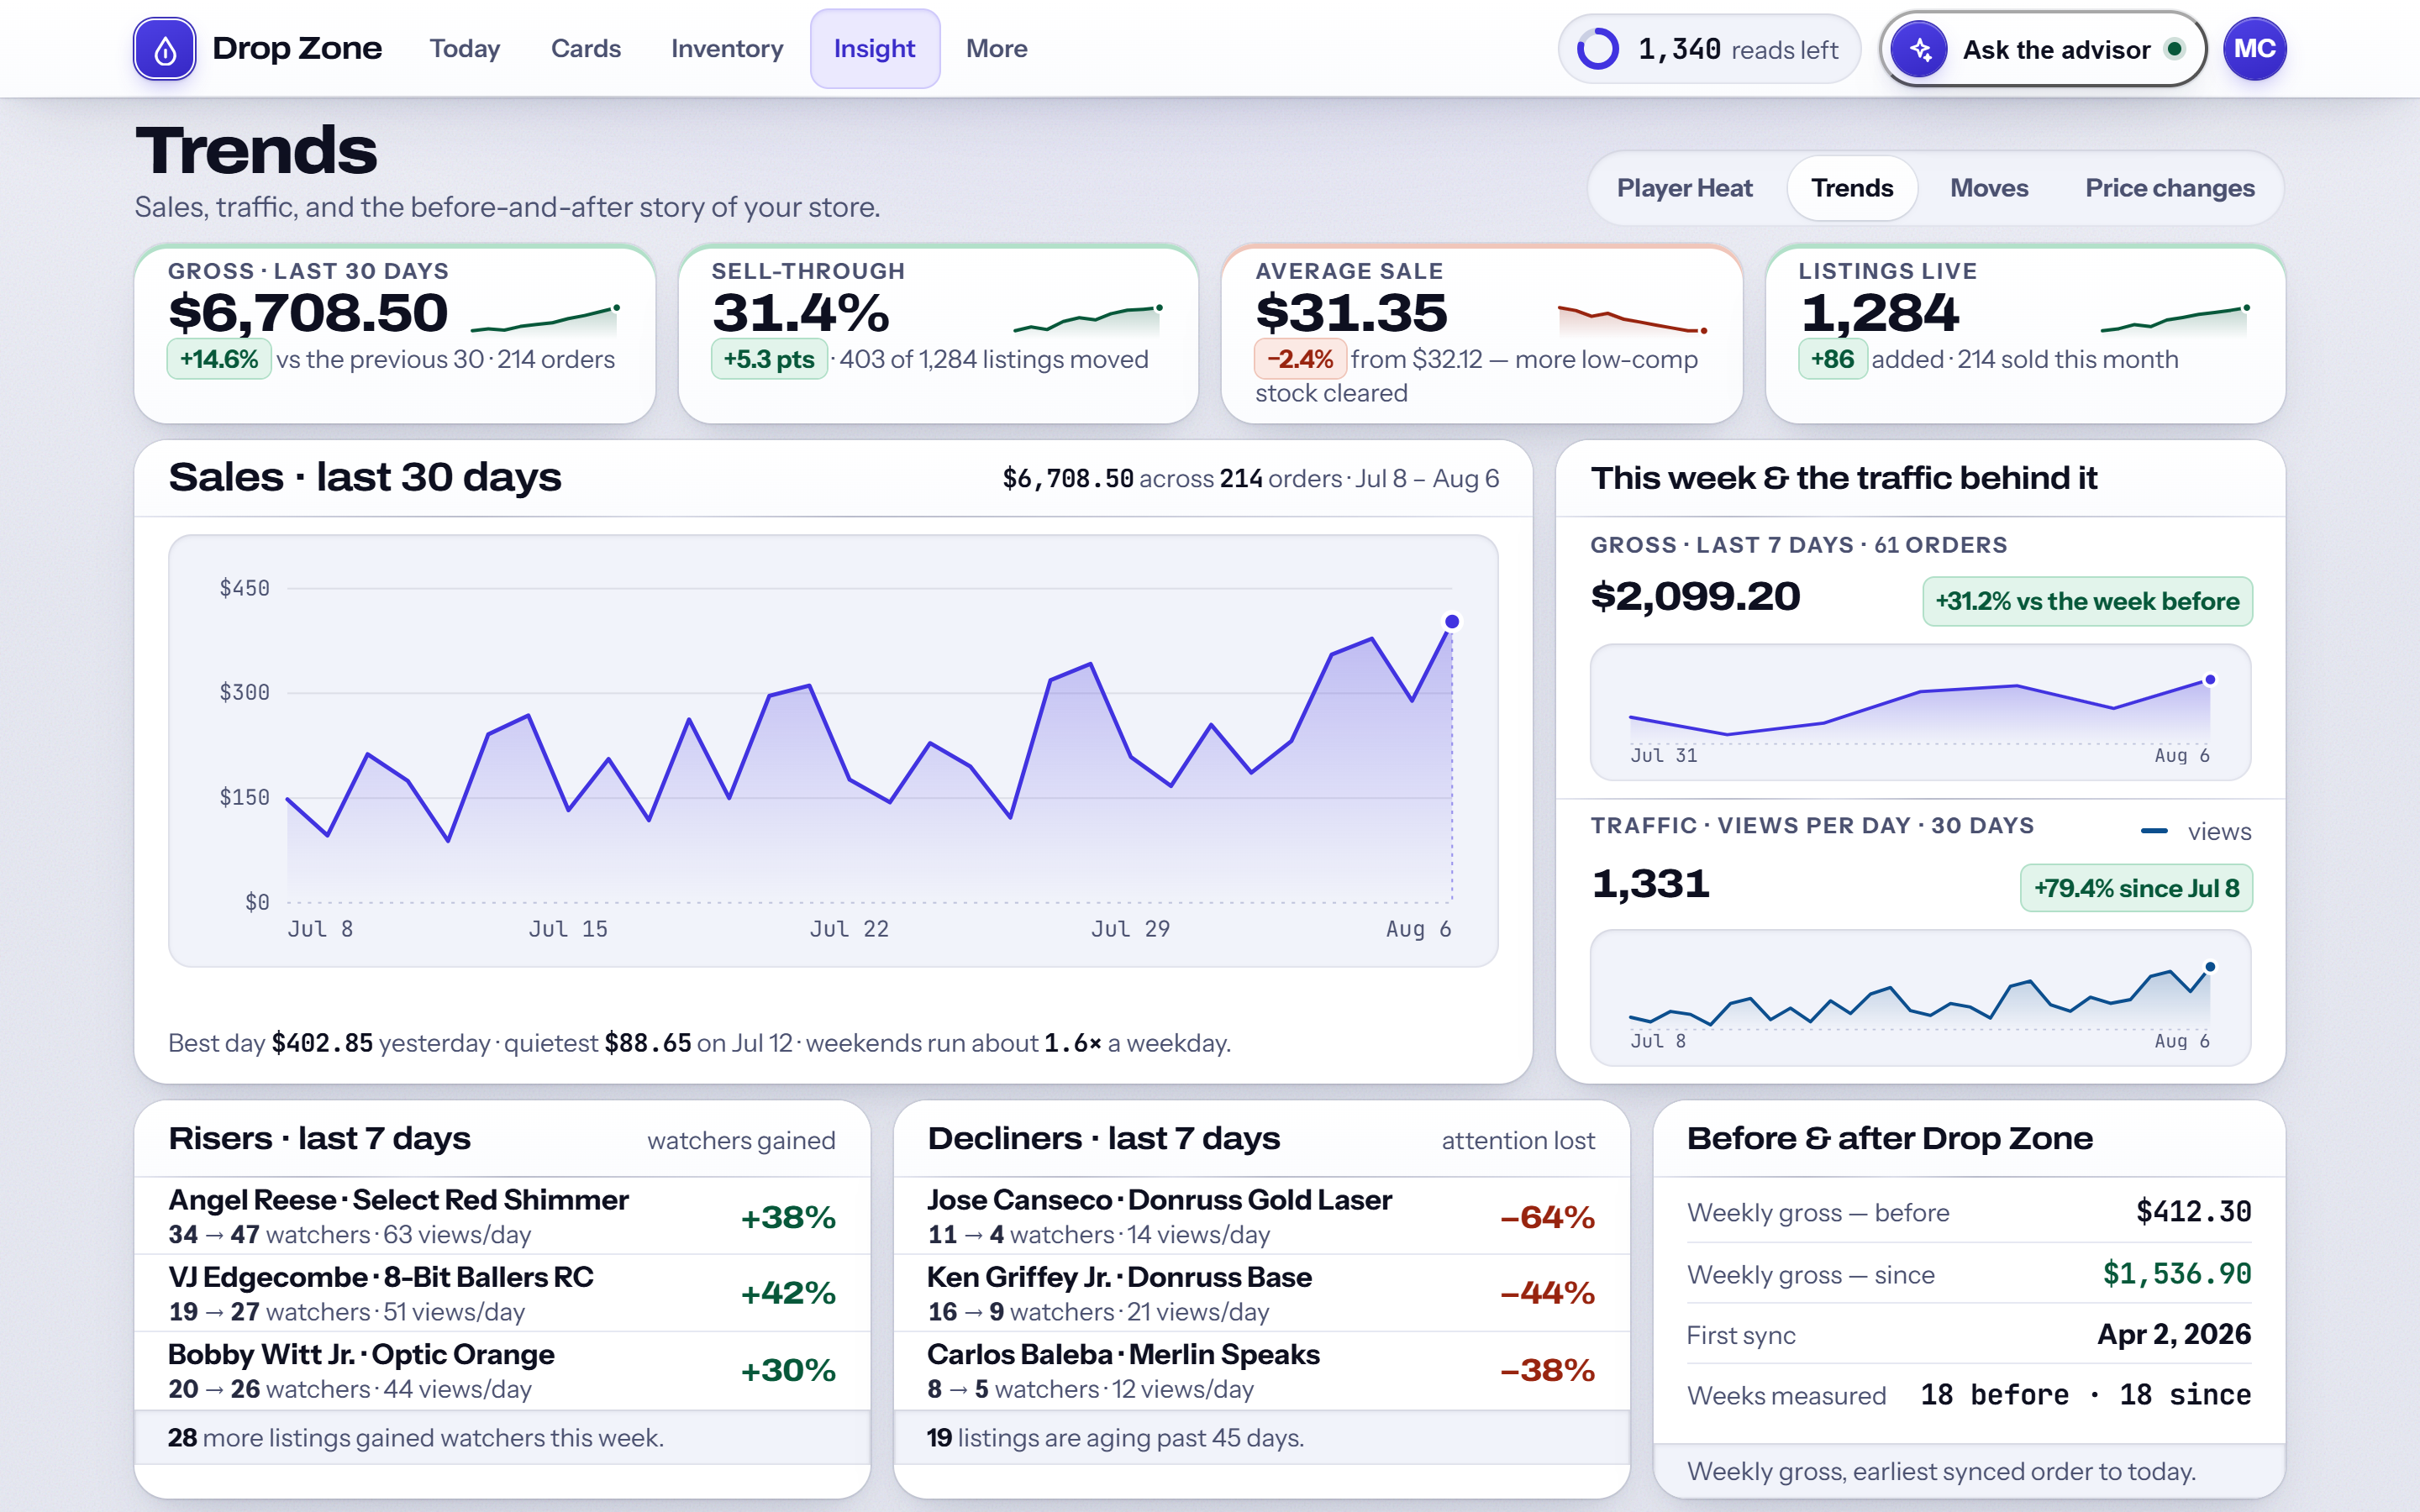Click the 7-day gross mini chart
2420x1512 pixels.
click(x=1920, y=712)
